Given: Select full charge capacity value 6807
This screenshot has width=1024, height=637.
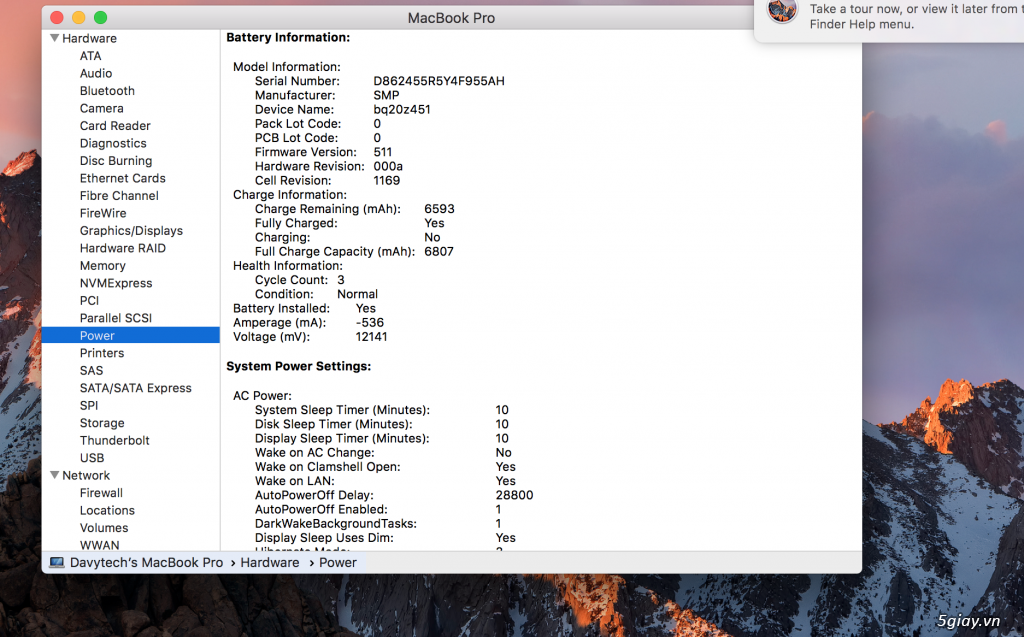Looking at the screenshot, I should pyautogui.click(x=439, y=252).
